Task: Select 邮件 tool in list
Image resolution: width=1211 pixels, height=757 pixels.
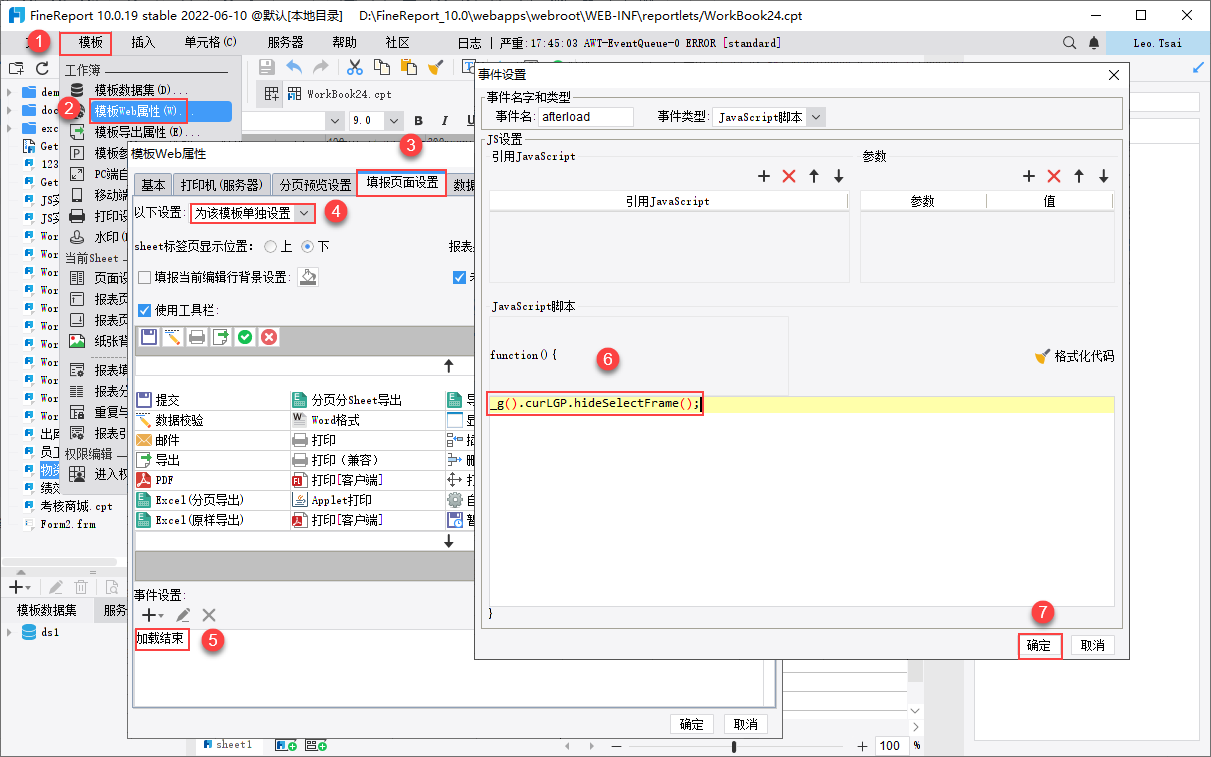Action: pos(212,440)
